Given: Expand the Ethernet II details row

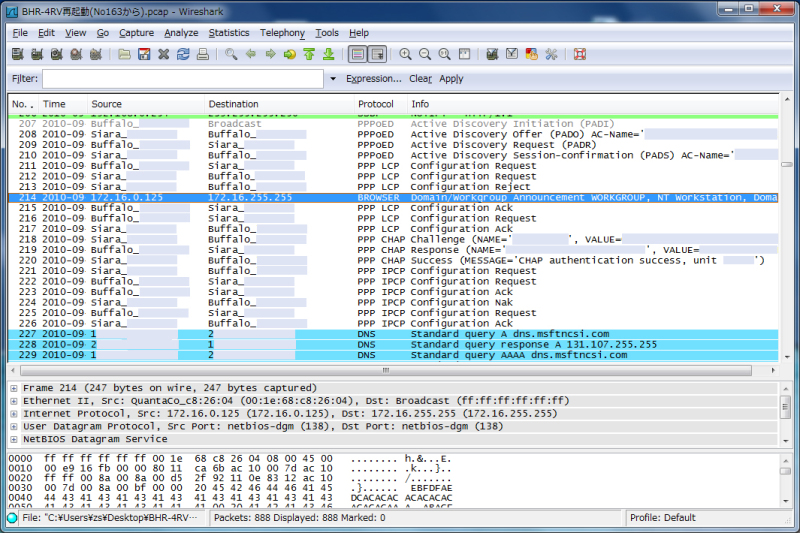Looking at the screenshot, I should [14, 401].
